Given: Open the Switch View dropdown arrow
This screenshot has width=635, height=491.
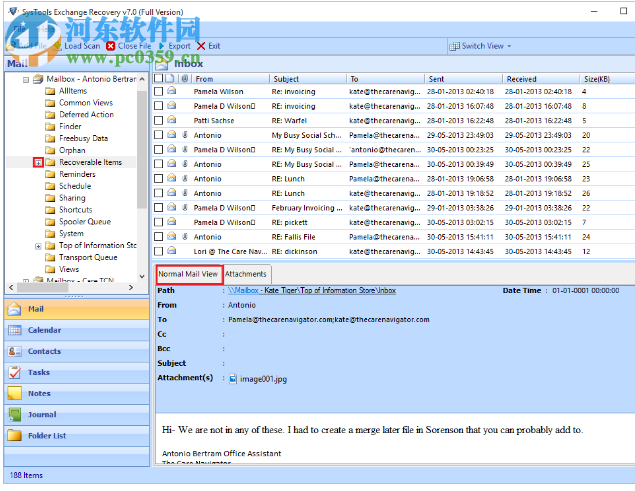Looking at the screenshot, I should 509,46.
